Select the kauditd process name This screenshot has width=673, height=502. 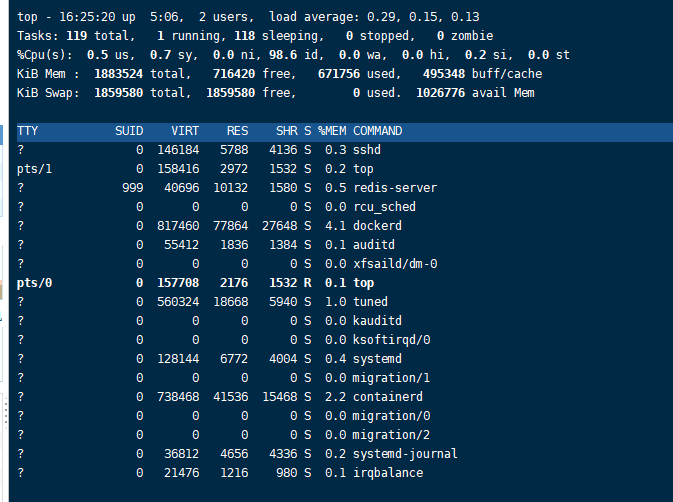pyautogui.click(x=377, y=321)
